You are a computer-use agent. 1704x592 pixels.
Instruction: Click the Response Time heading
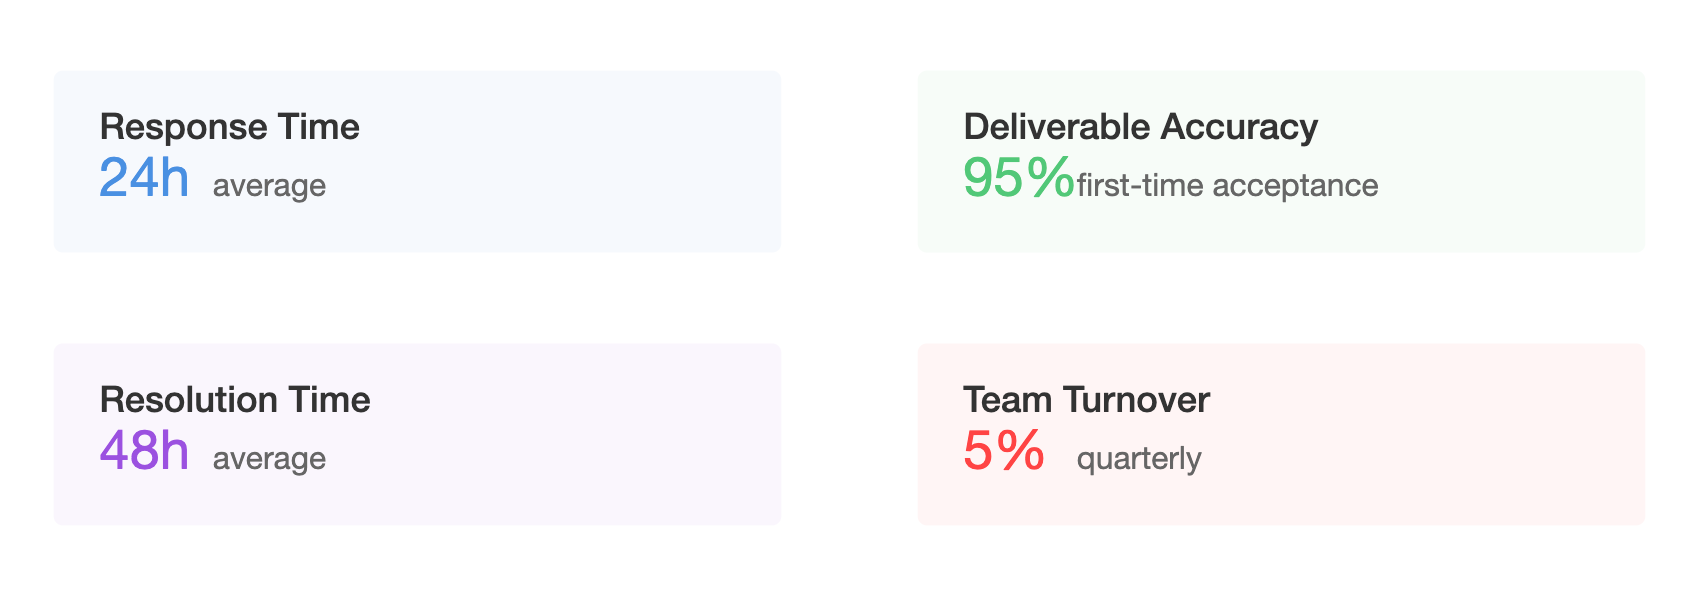229,127
